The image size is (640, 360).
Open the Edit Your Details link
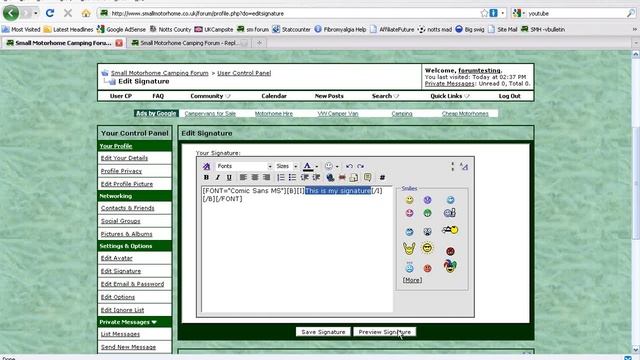(x=124, y=158)
